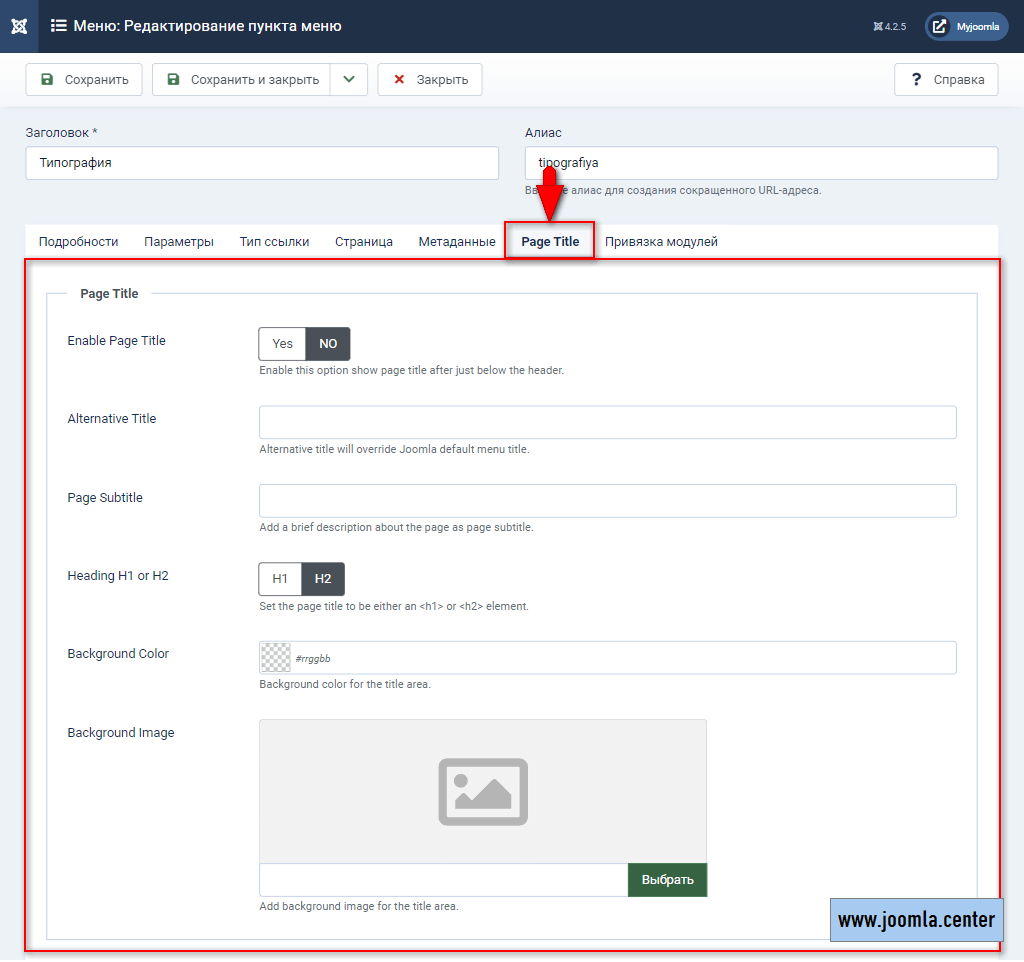Click the Сохранить save button
Image resolution: width=1024 pixels, height=962 pixels.
coord(84,80)
